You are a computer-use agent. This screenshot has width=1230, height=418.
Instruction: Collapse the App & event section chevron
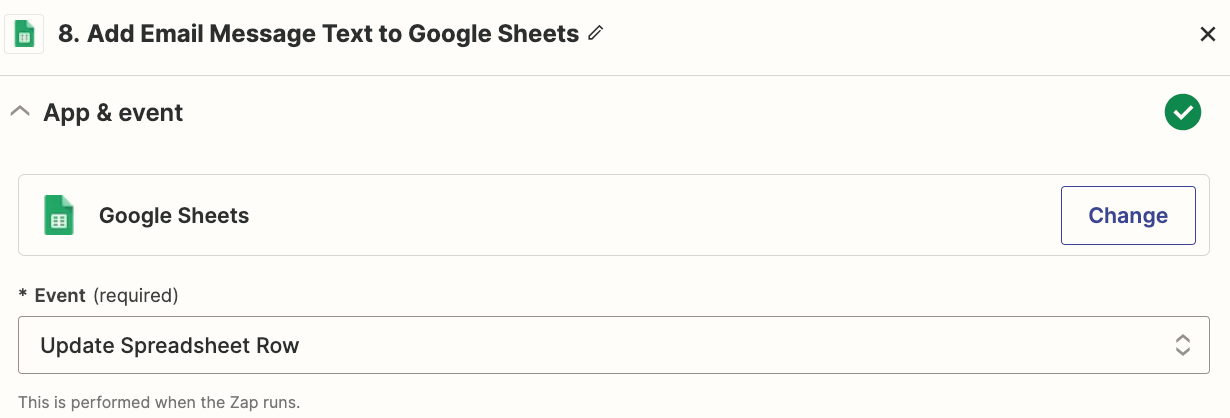(19, 113)
